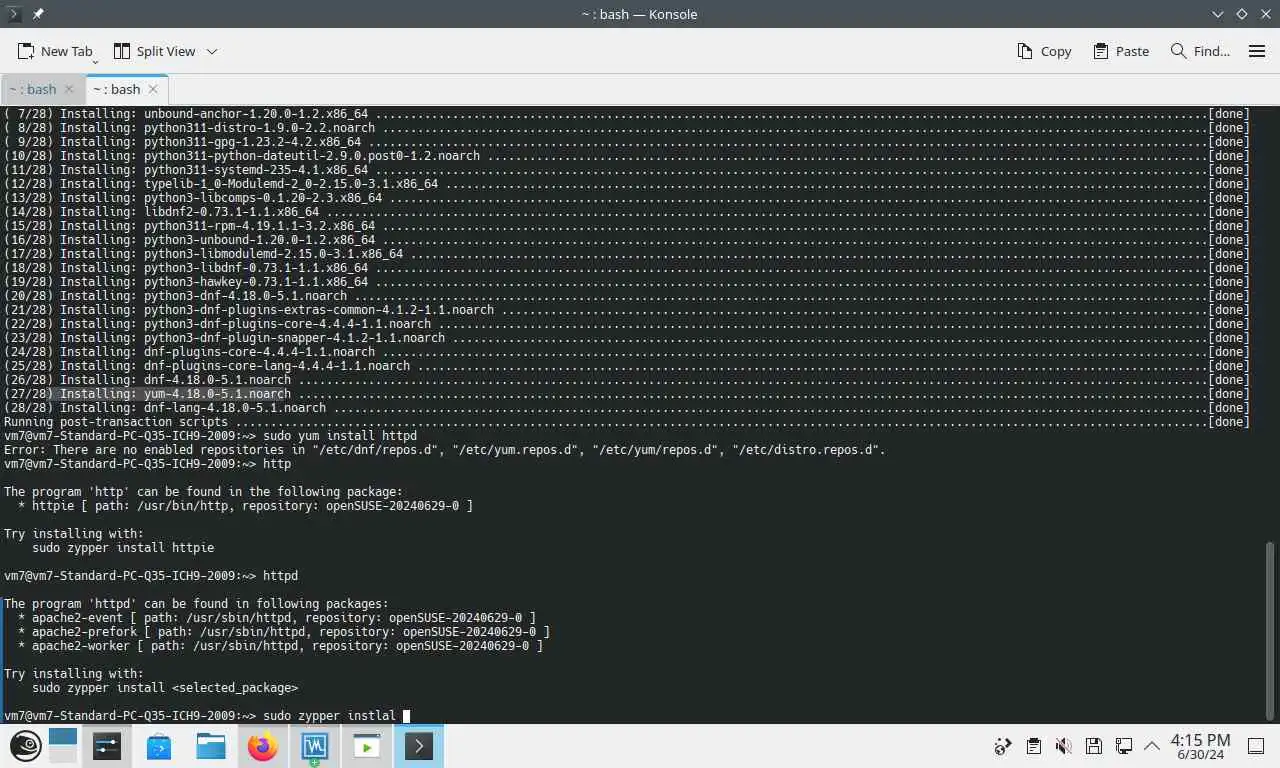The height and width of the screenshot is (768, 1280).
Task: Open the Find search tool
Action: (x=1200, y=51)
